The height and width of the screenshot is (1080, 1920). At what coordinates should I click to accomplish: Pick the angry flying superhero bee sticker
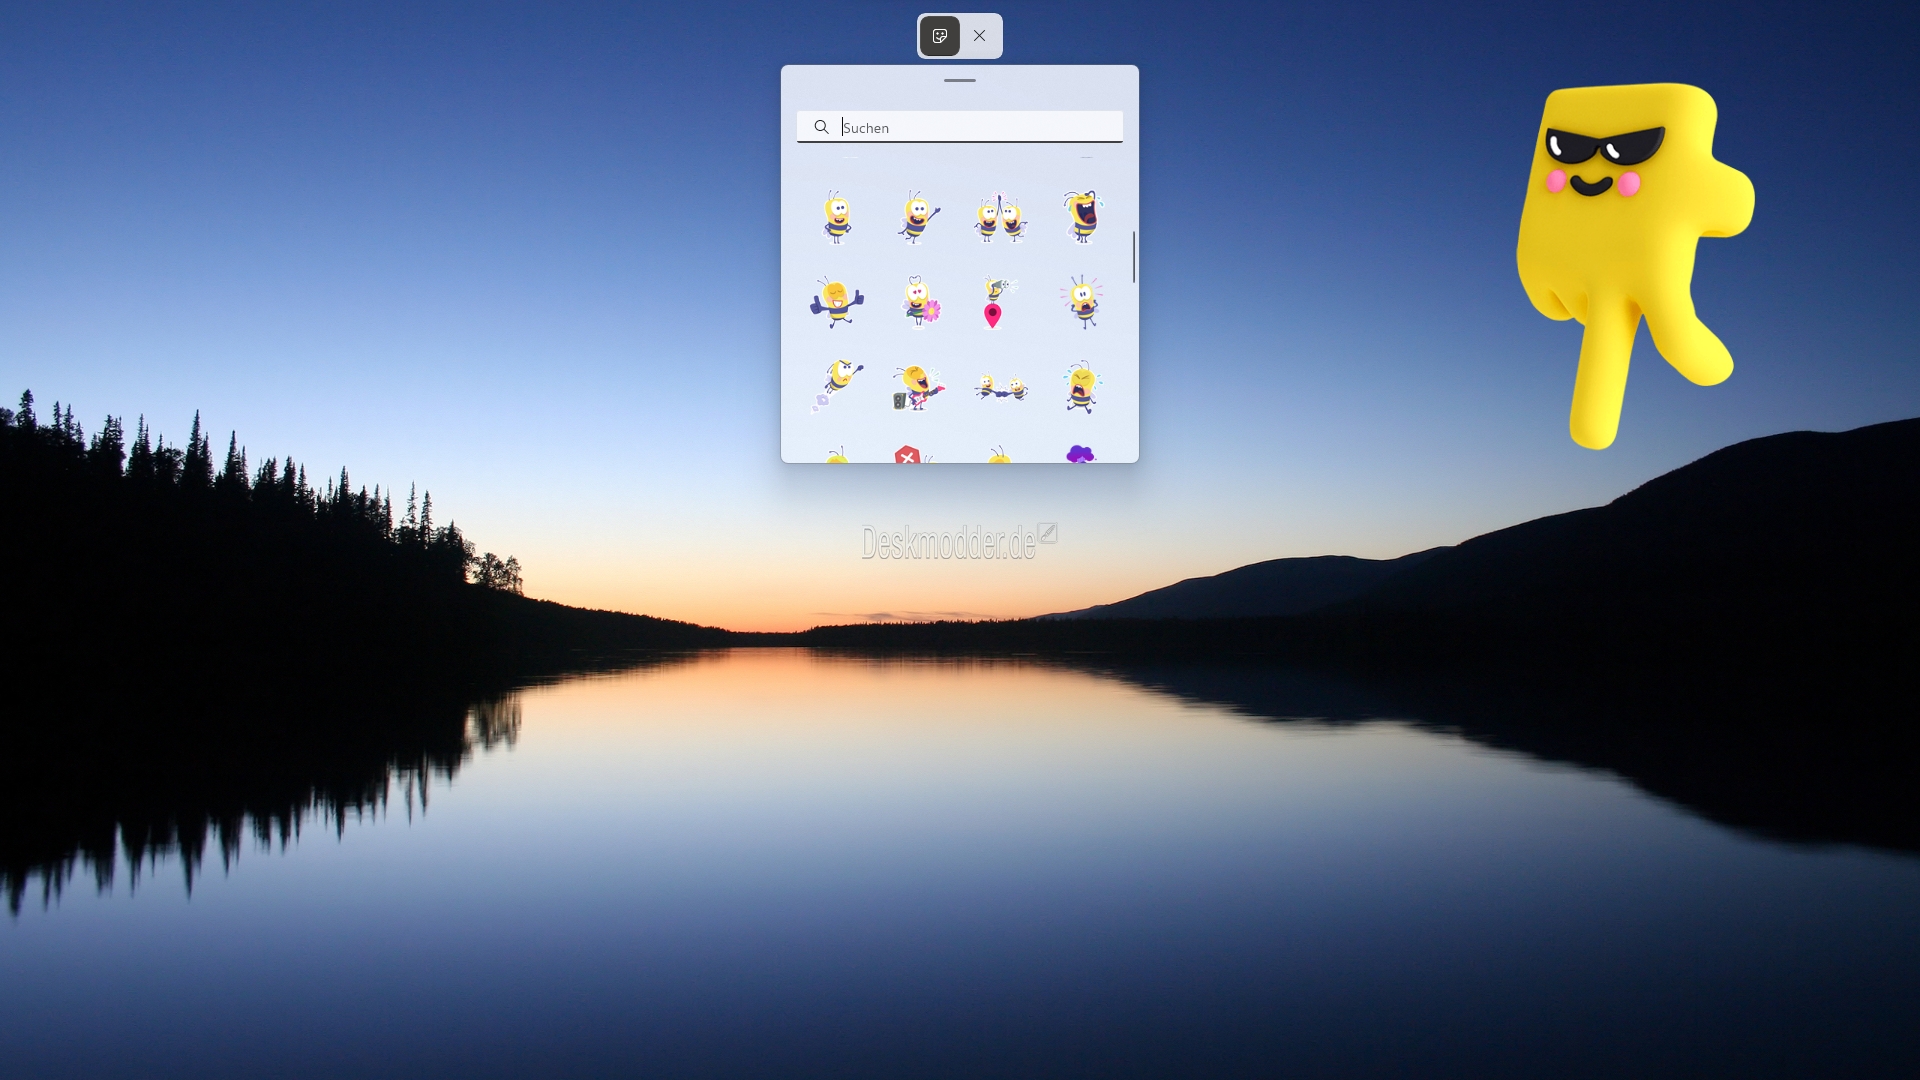837,386
